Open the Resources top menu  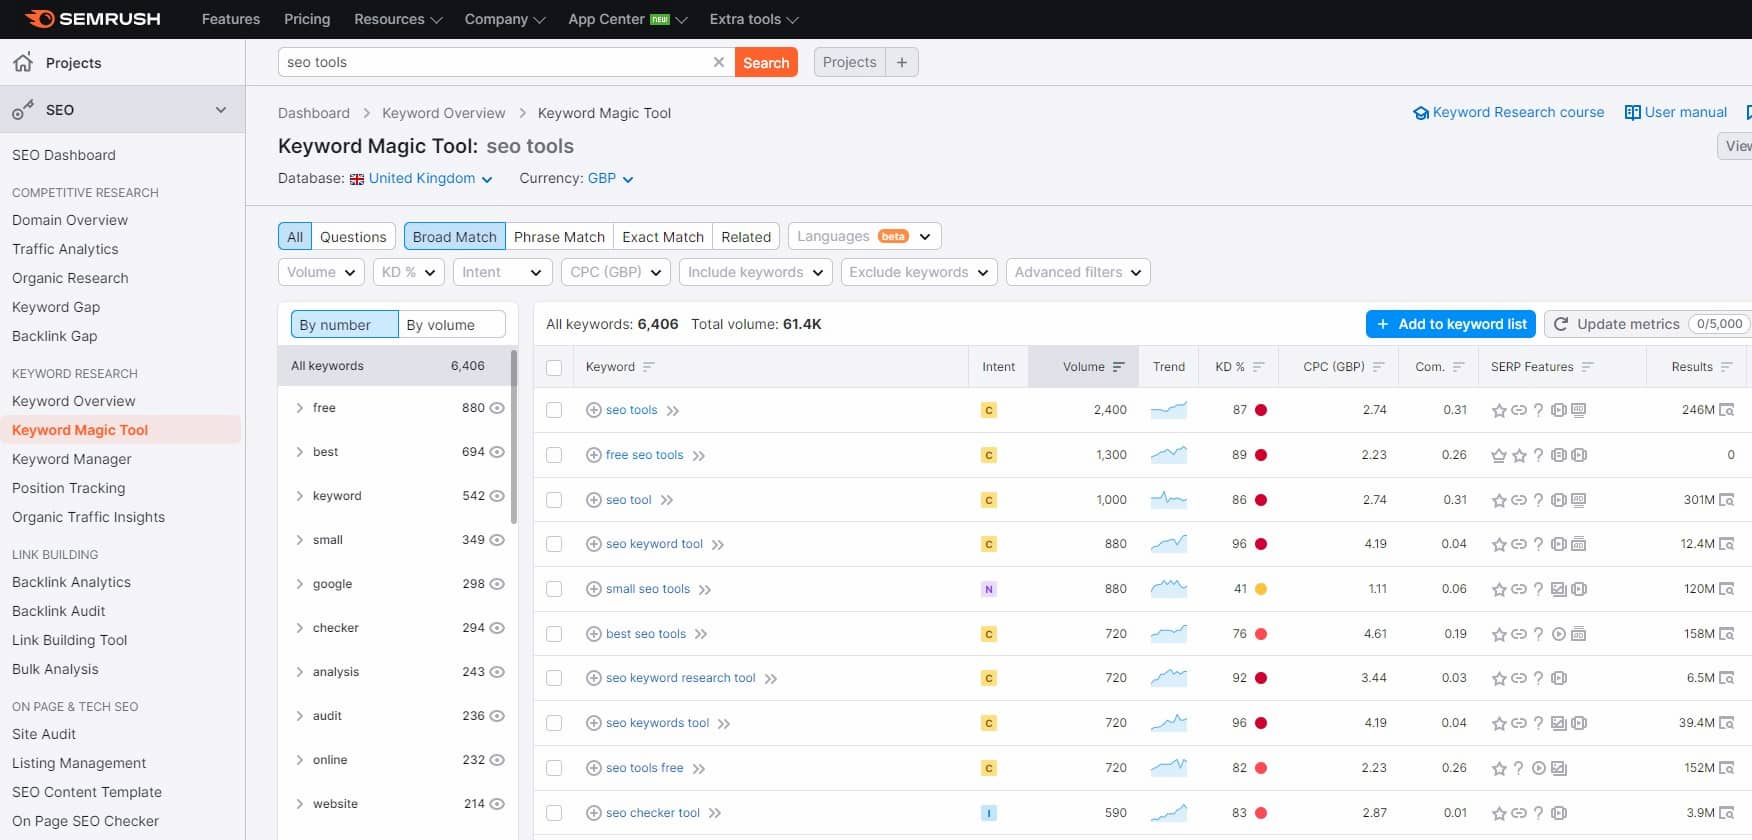click(398, 19)
